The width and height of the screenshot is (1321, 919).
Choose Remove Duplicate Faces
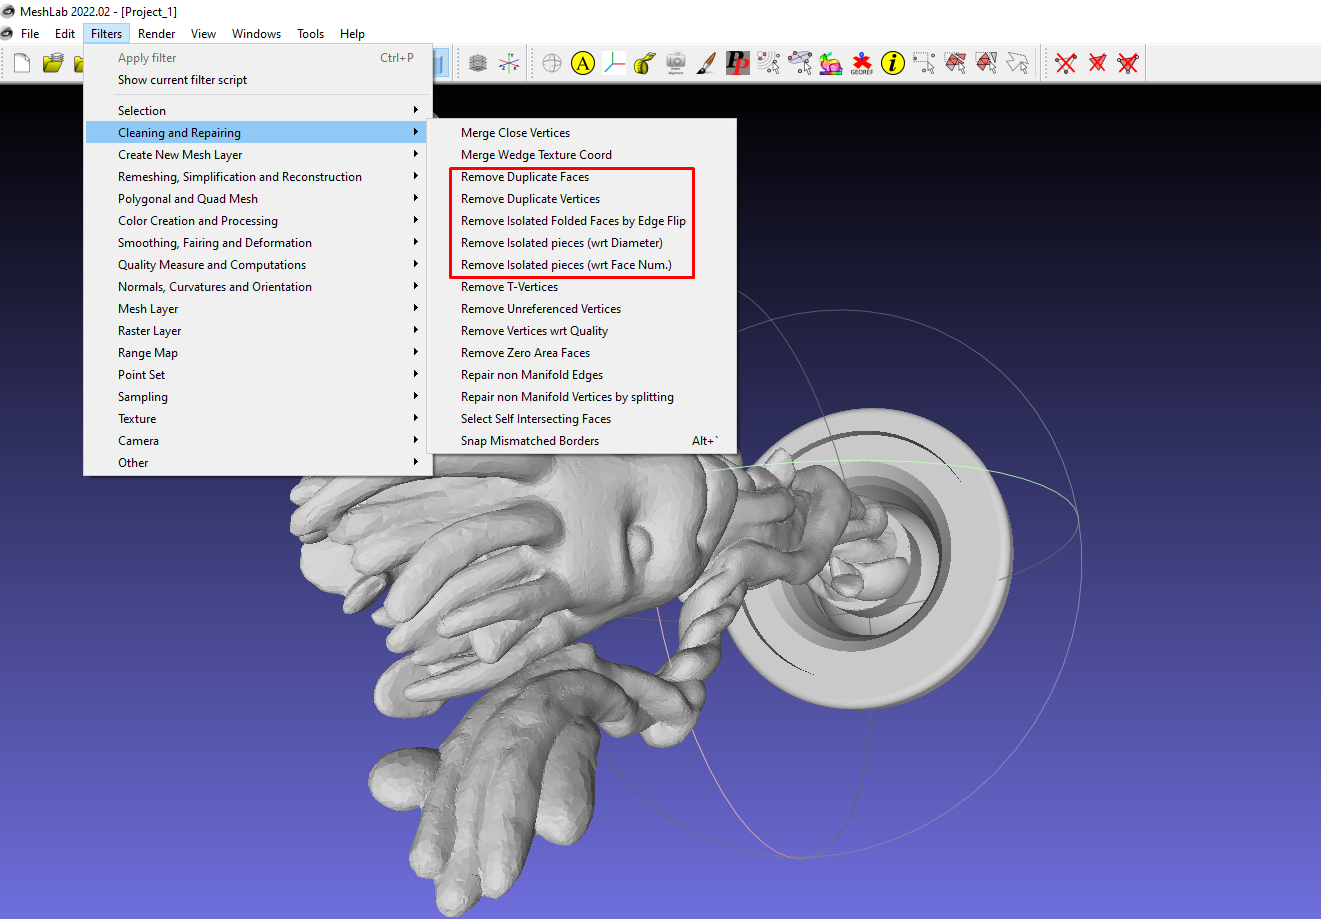point(582,177)
